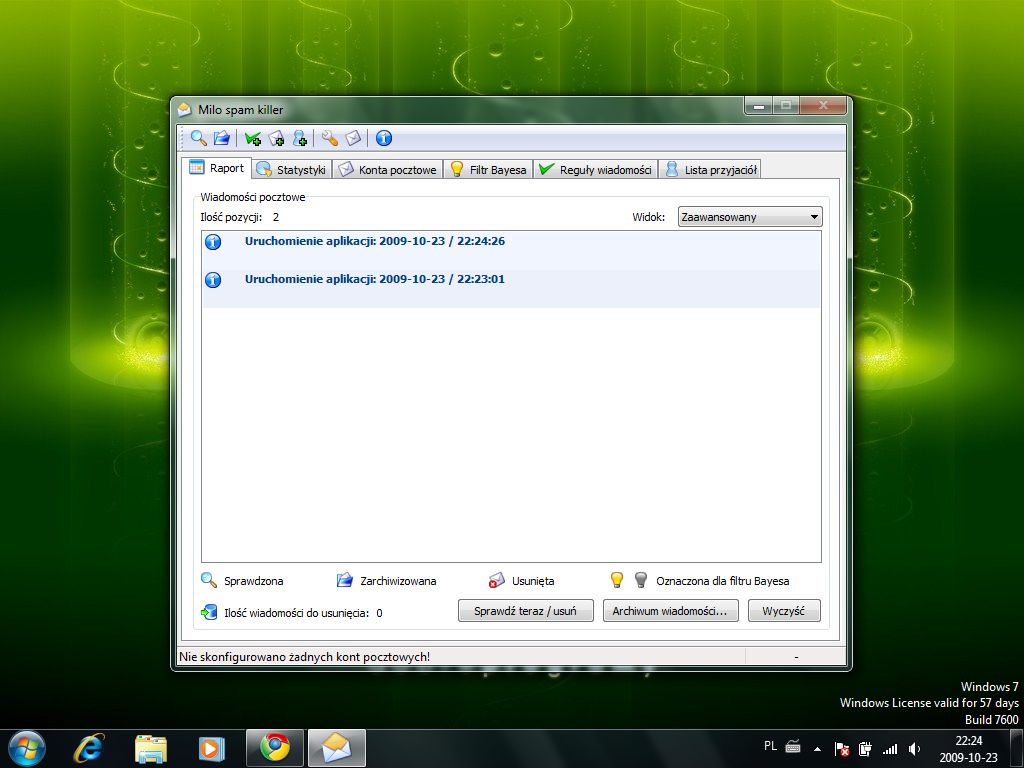
Task: Add new friend person-plus toolbar icon
Action: [x=300, y=138]
